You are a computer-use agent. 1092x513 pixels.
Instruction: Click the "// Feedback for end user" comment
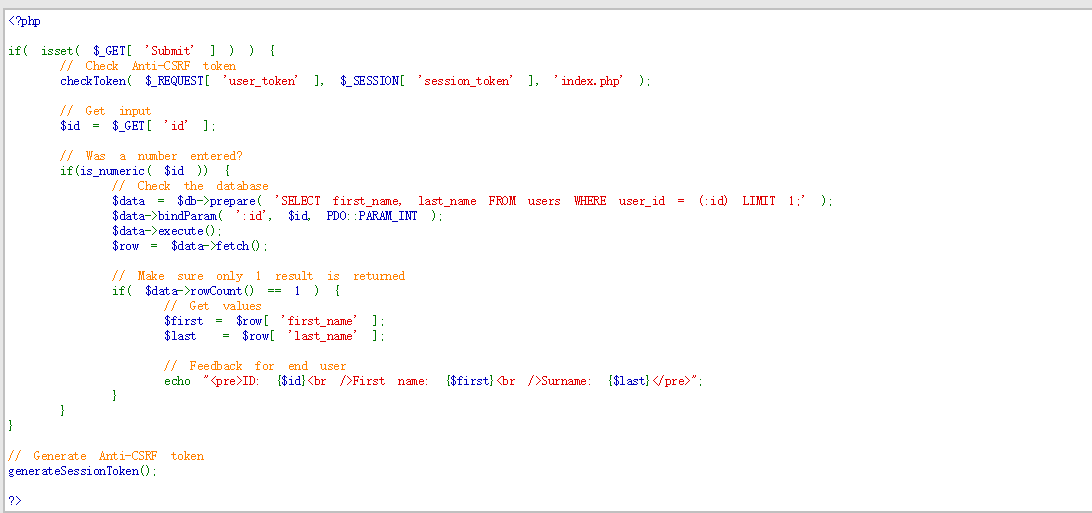tap(256, 365)
